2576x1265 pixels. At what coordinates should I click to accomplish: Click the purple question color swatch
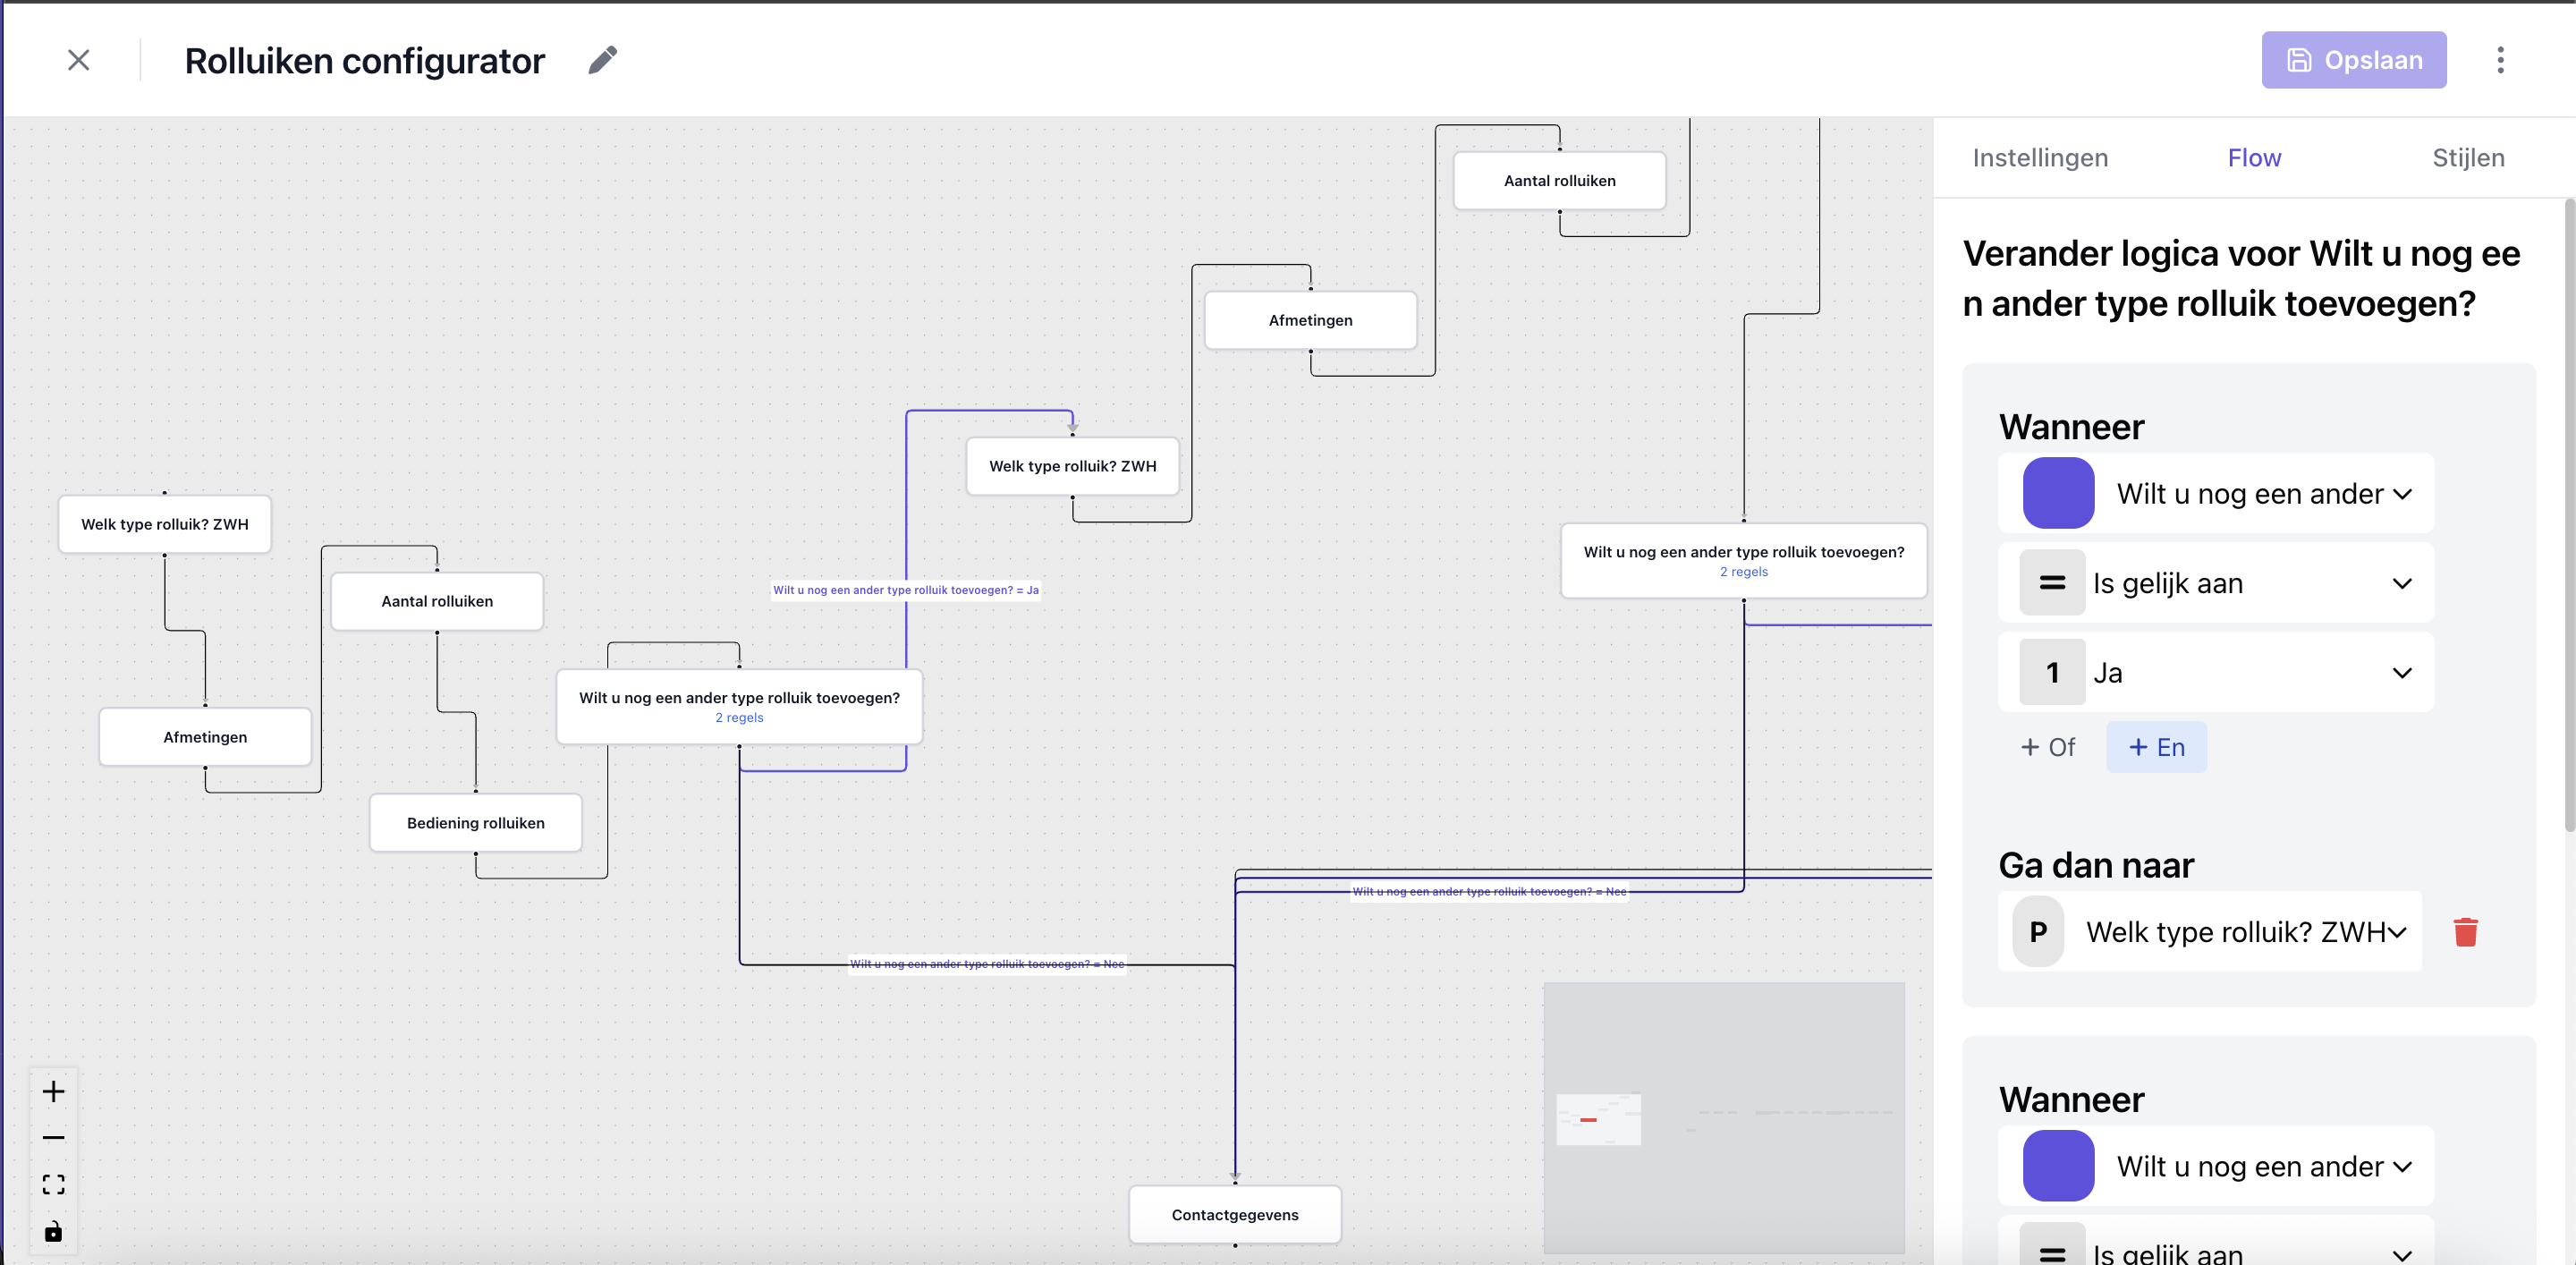coord(2058,493)
